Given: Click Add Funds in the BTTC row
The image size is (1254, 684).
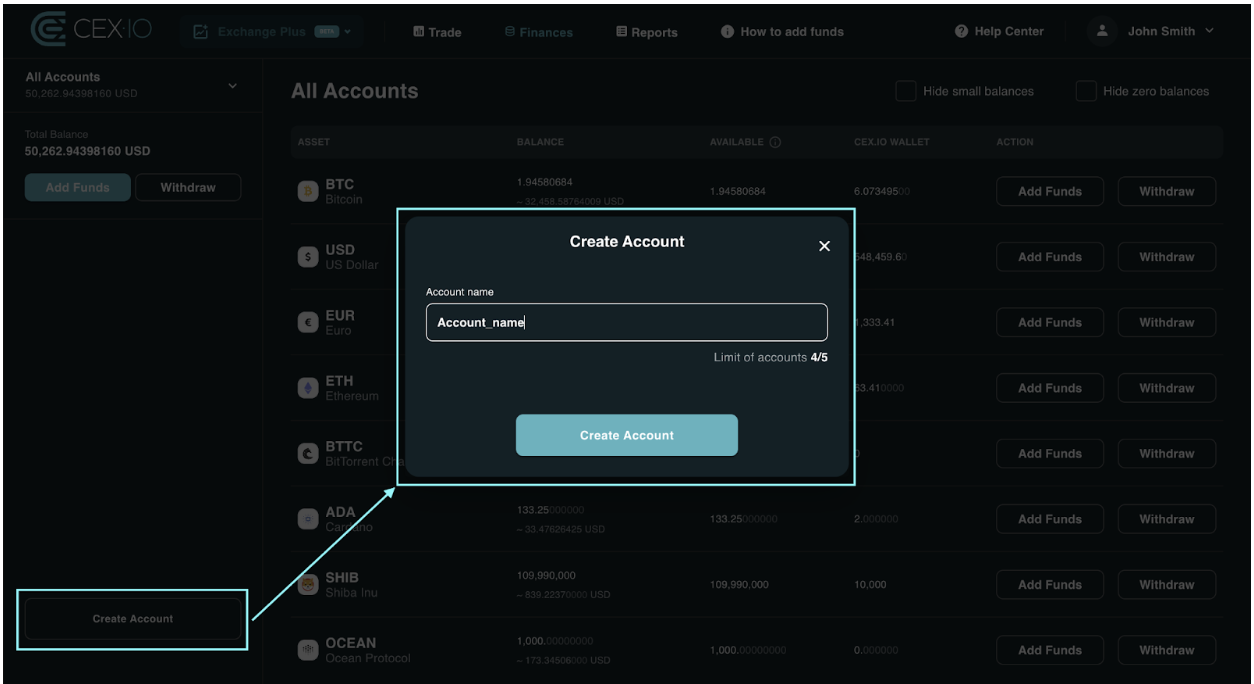Looking at the screenshot, I should click(x=1050, y=453).
